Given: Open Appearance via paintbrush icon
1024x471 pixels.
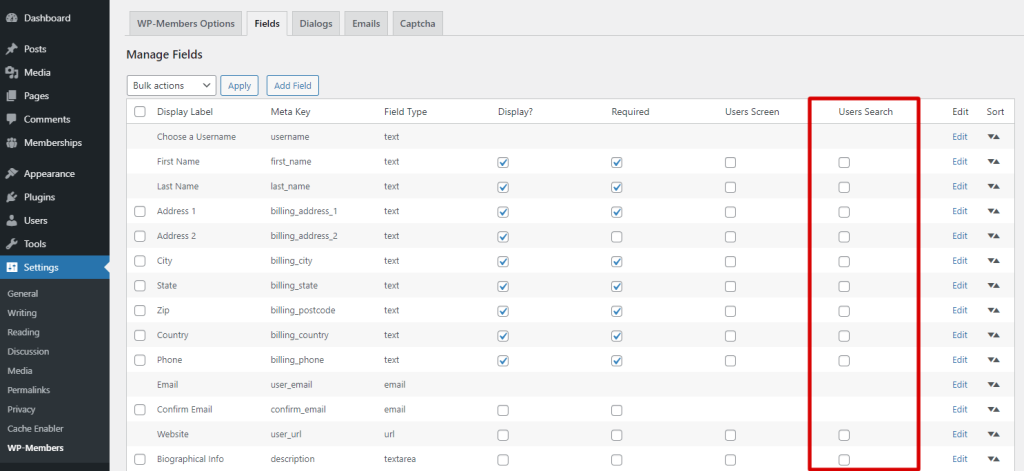Looking at the screenshot, I should (x=12, y=173).
